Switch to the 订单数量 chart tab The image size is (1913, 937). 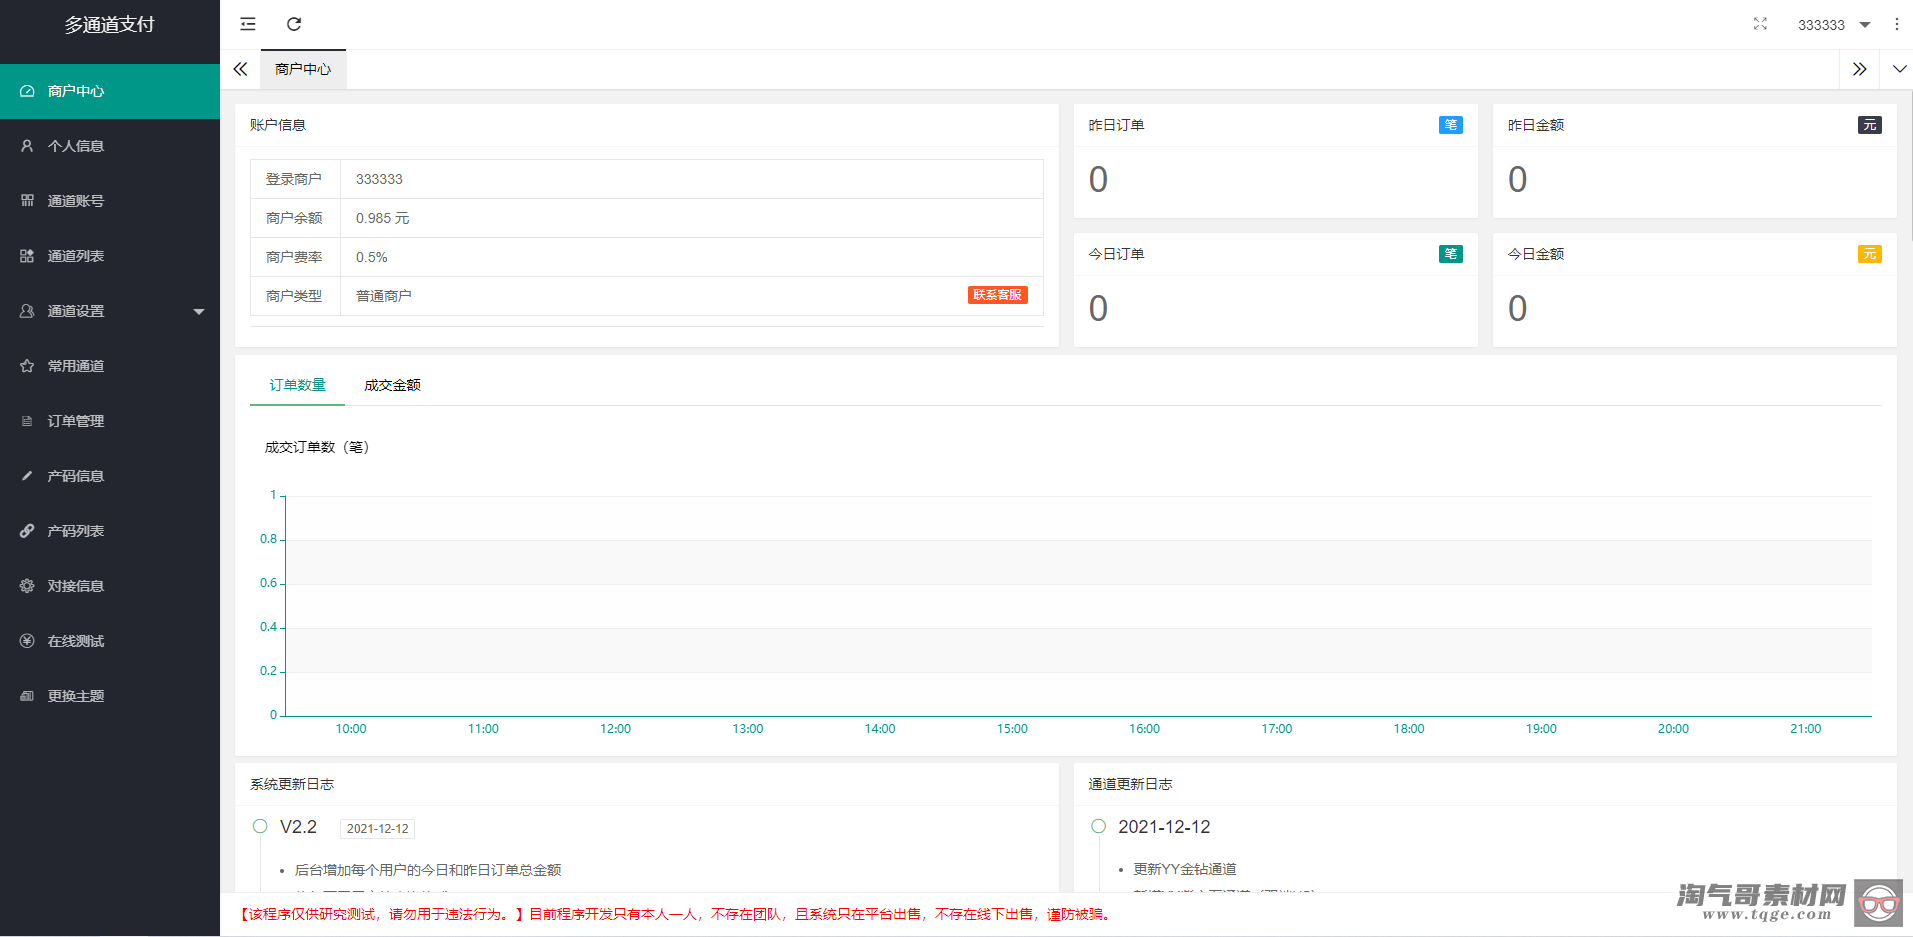pyautogui.click(x=297, y=385)
